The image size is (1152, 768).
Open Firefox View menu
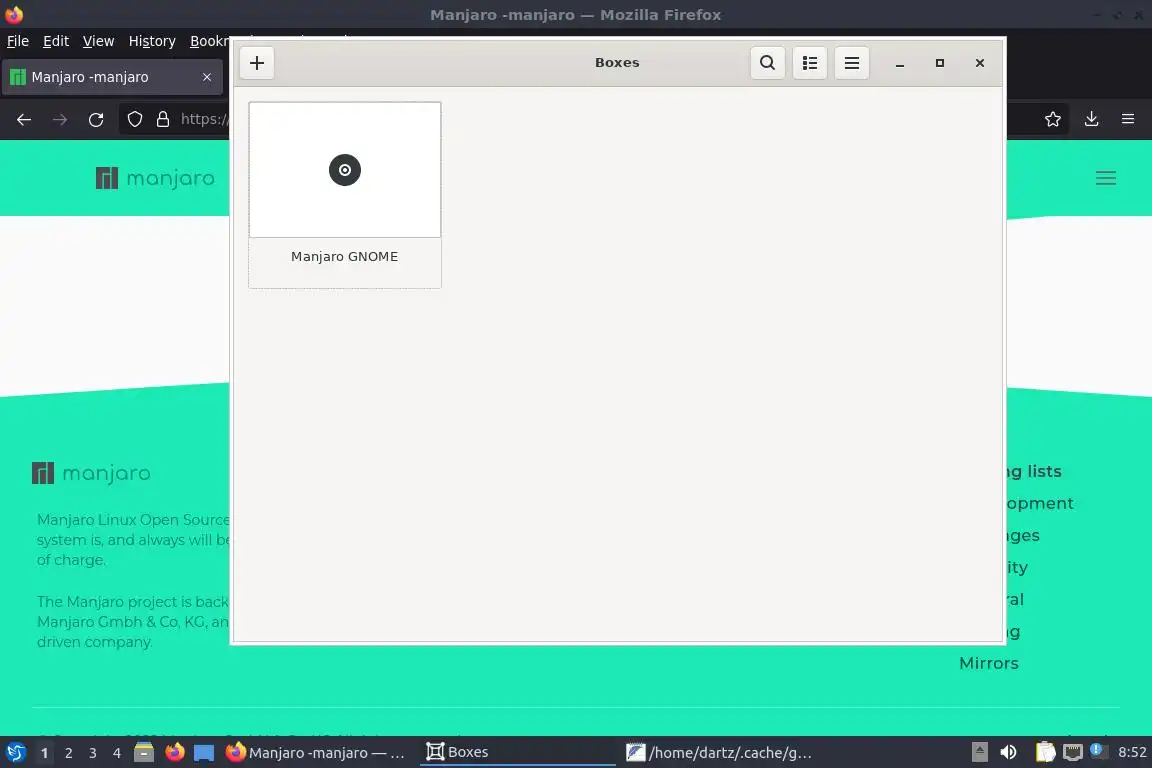98,41
